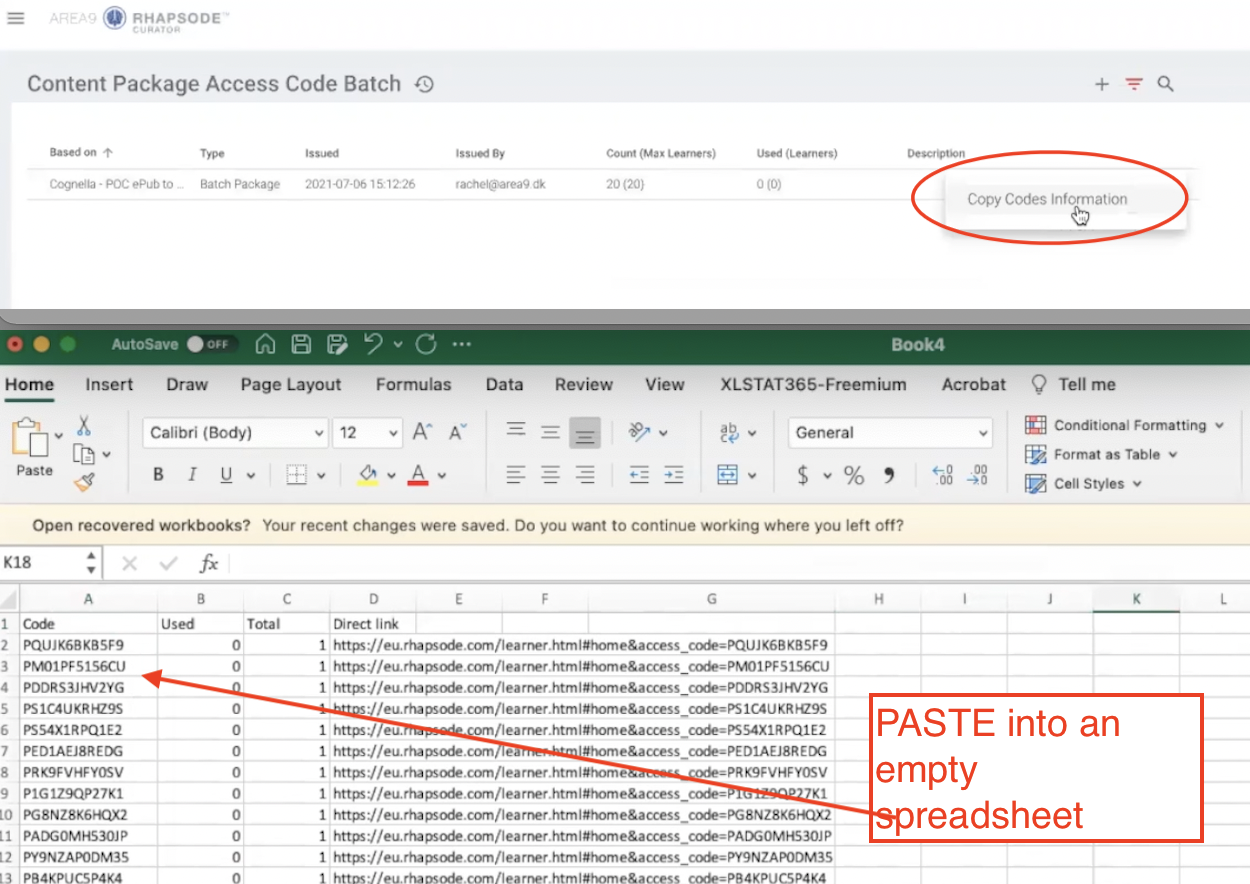1250x884 pixels.
Task: Open the Format as Table dropdown
Action: click(1102, 454)
